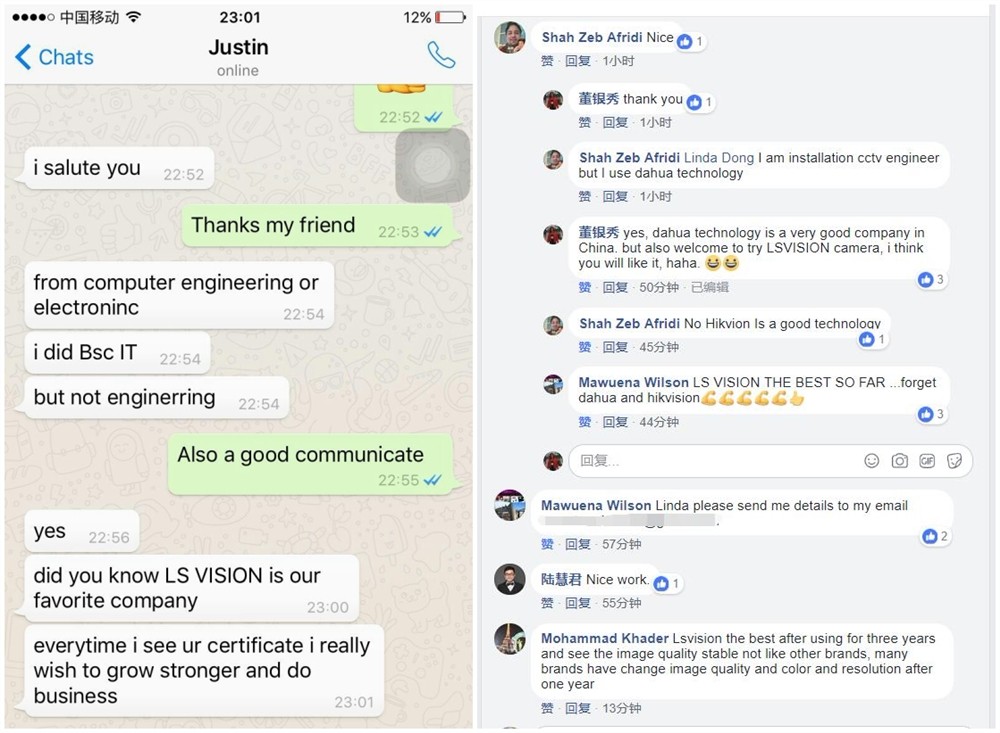Open the emoji picker in reply box
This screenshot has height=733, width=1000.
click(871, 461)
